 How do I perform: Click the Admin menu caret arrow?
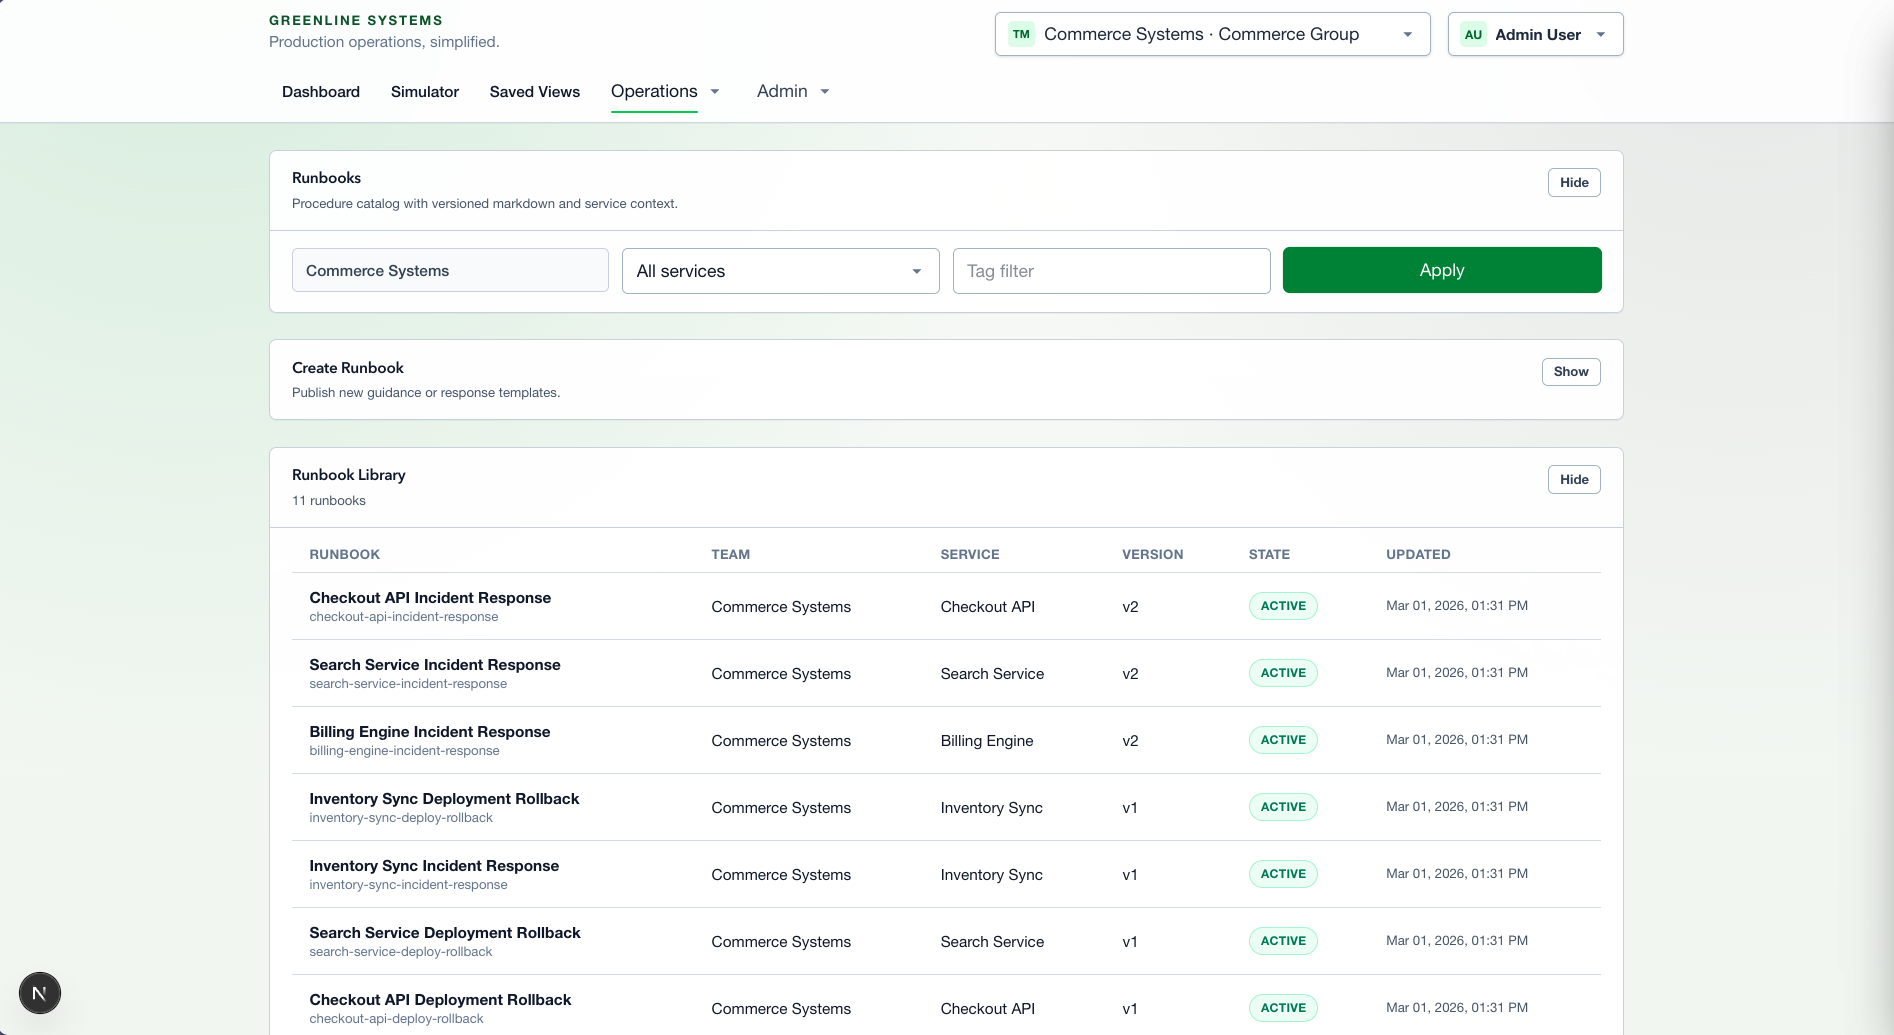tap(825, 92)
